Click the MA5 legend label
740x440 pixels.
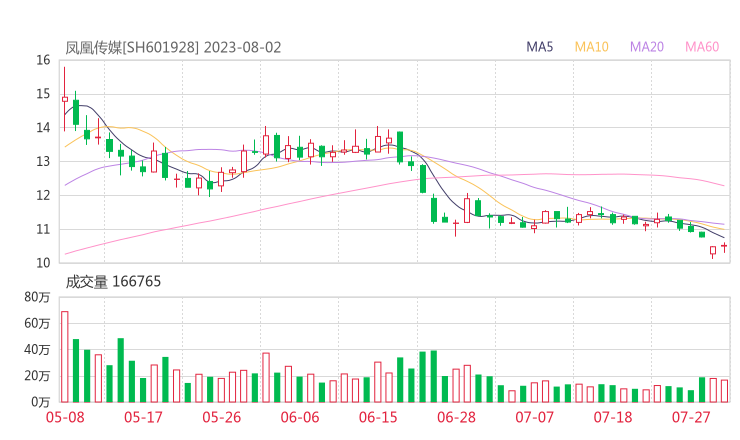coord(539,47)
